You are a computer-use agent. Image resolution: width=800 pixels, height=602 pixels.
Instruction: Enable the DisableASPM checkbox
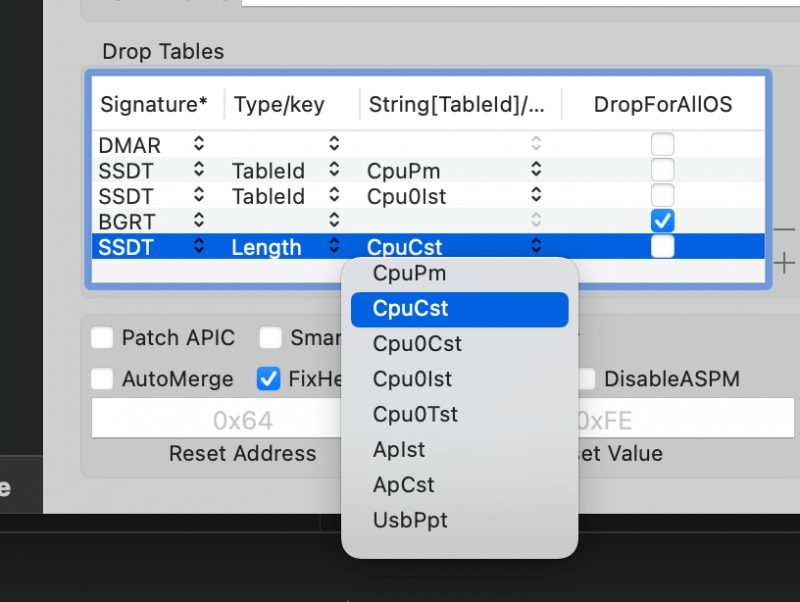(586, 379)
